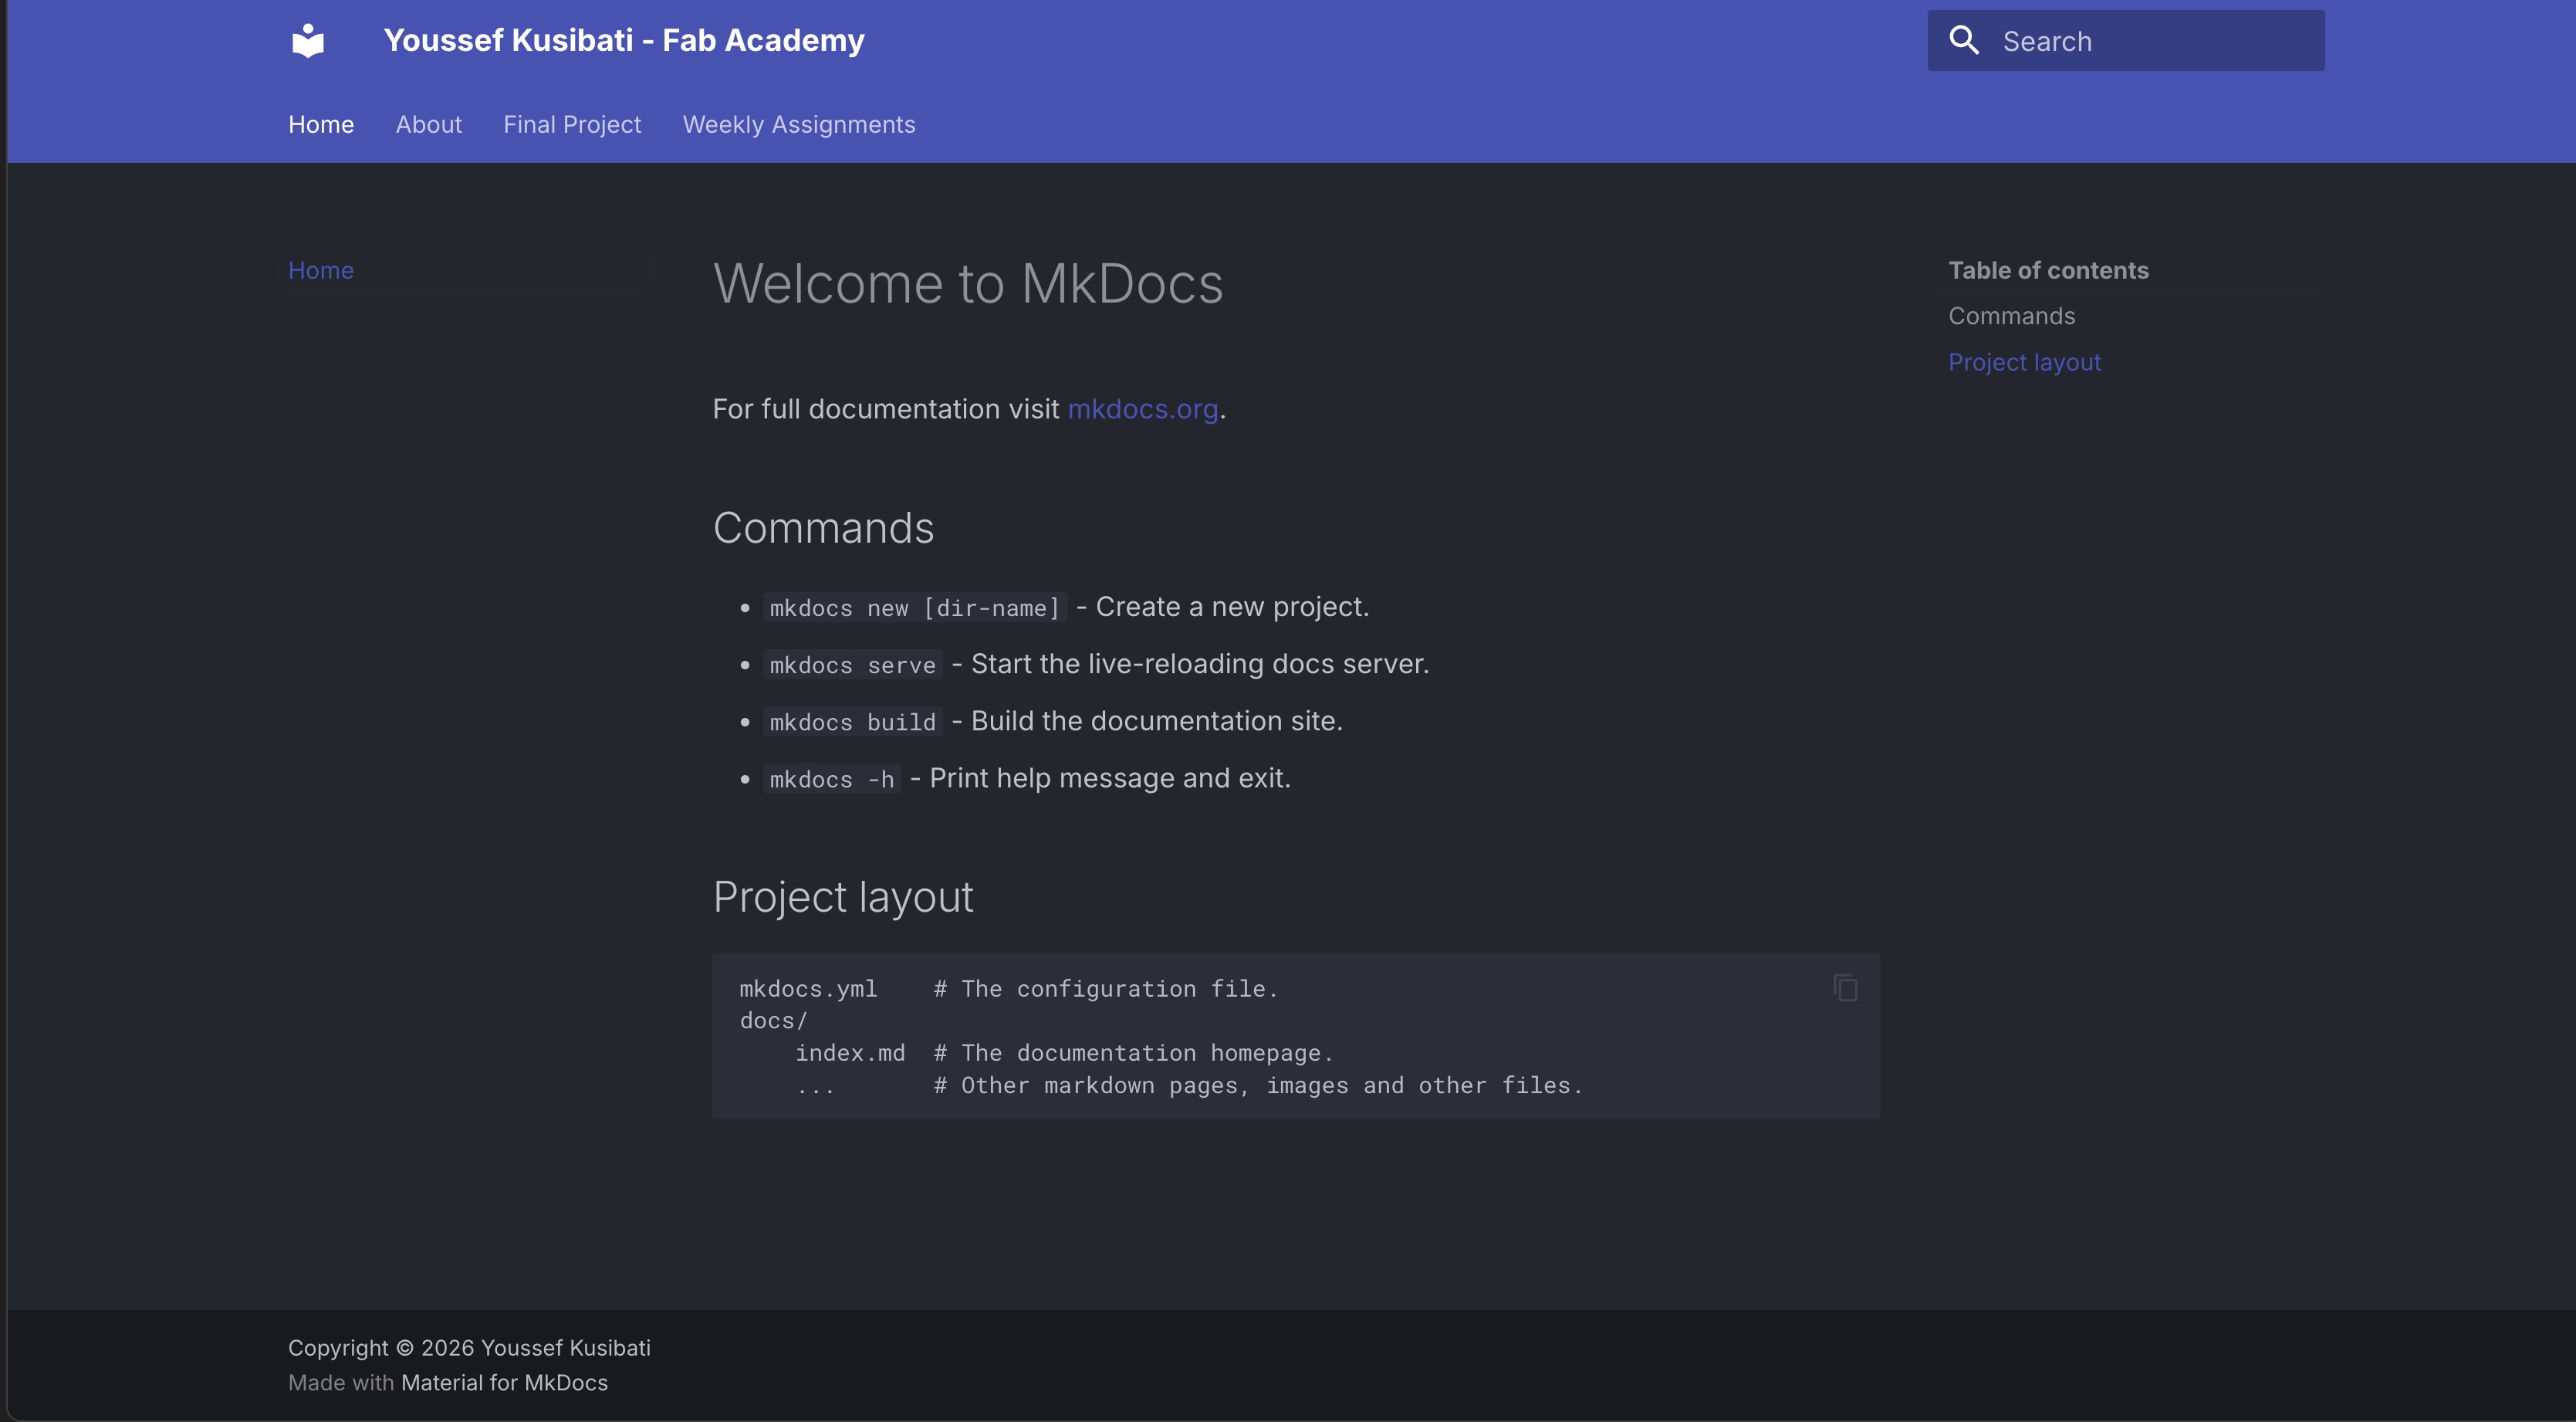Click the Commands section heading
Image resolution: width=2576 pixels, height=1422 pixels.
tap(823, 528)
